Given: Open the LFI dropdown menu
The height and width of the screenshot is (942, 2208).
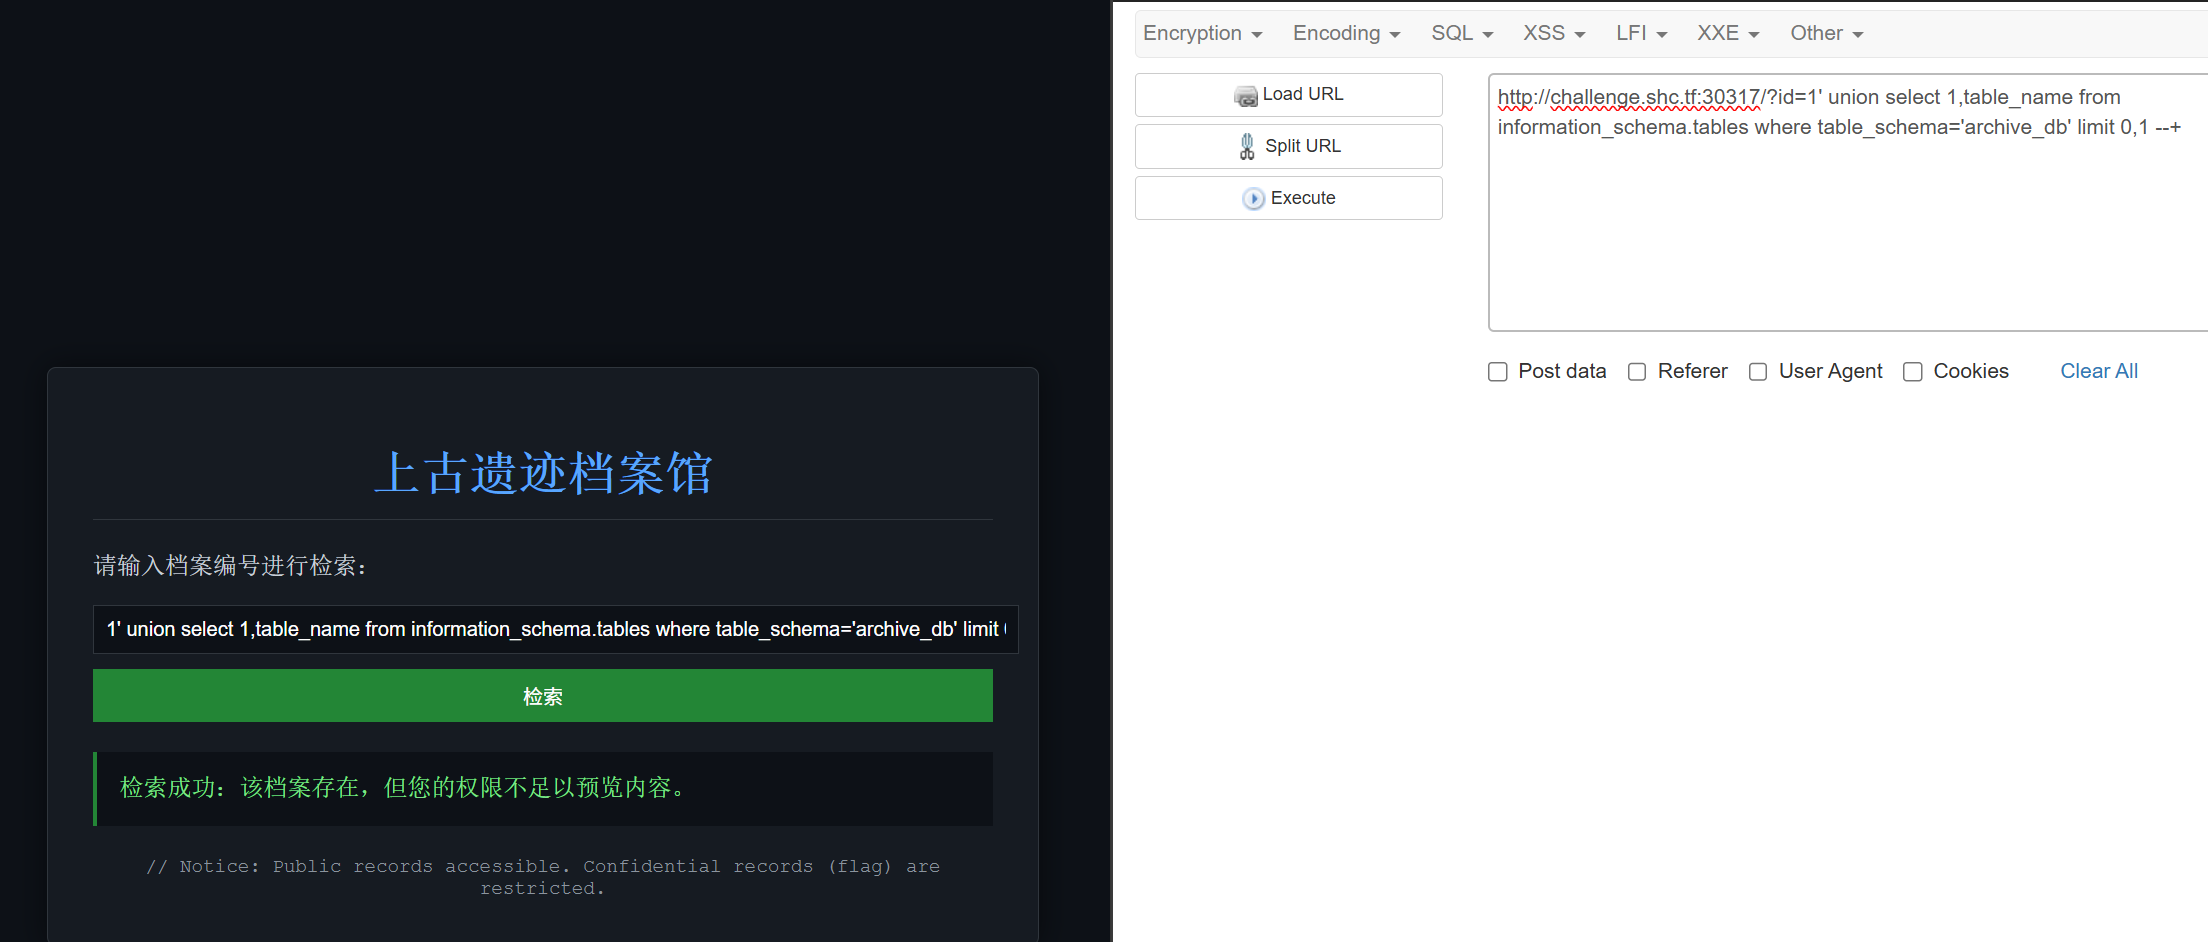Looking at the screenshot, I should tap(1641, 33).
